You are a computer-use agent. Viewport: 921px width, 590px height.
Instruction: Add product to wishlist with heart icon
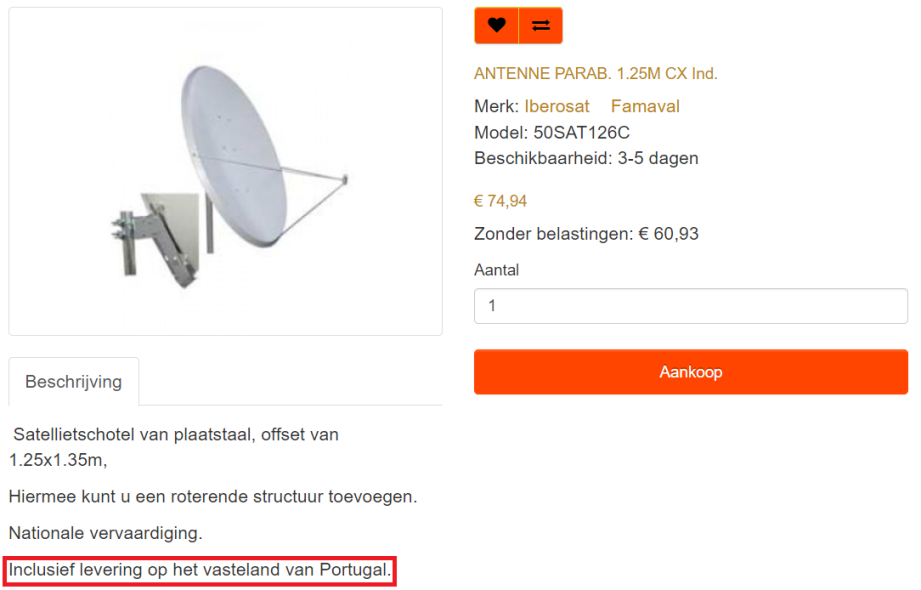[496, 26]
